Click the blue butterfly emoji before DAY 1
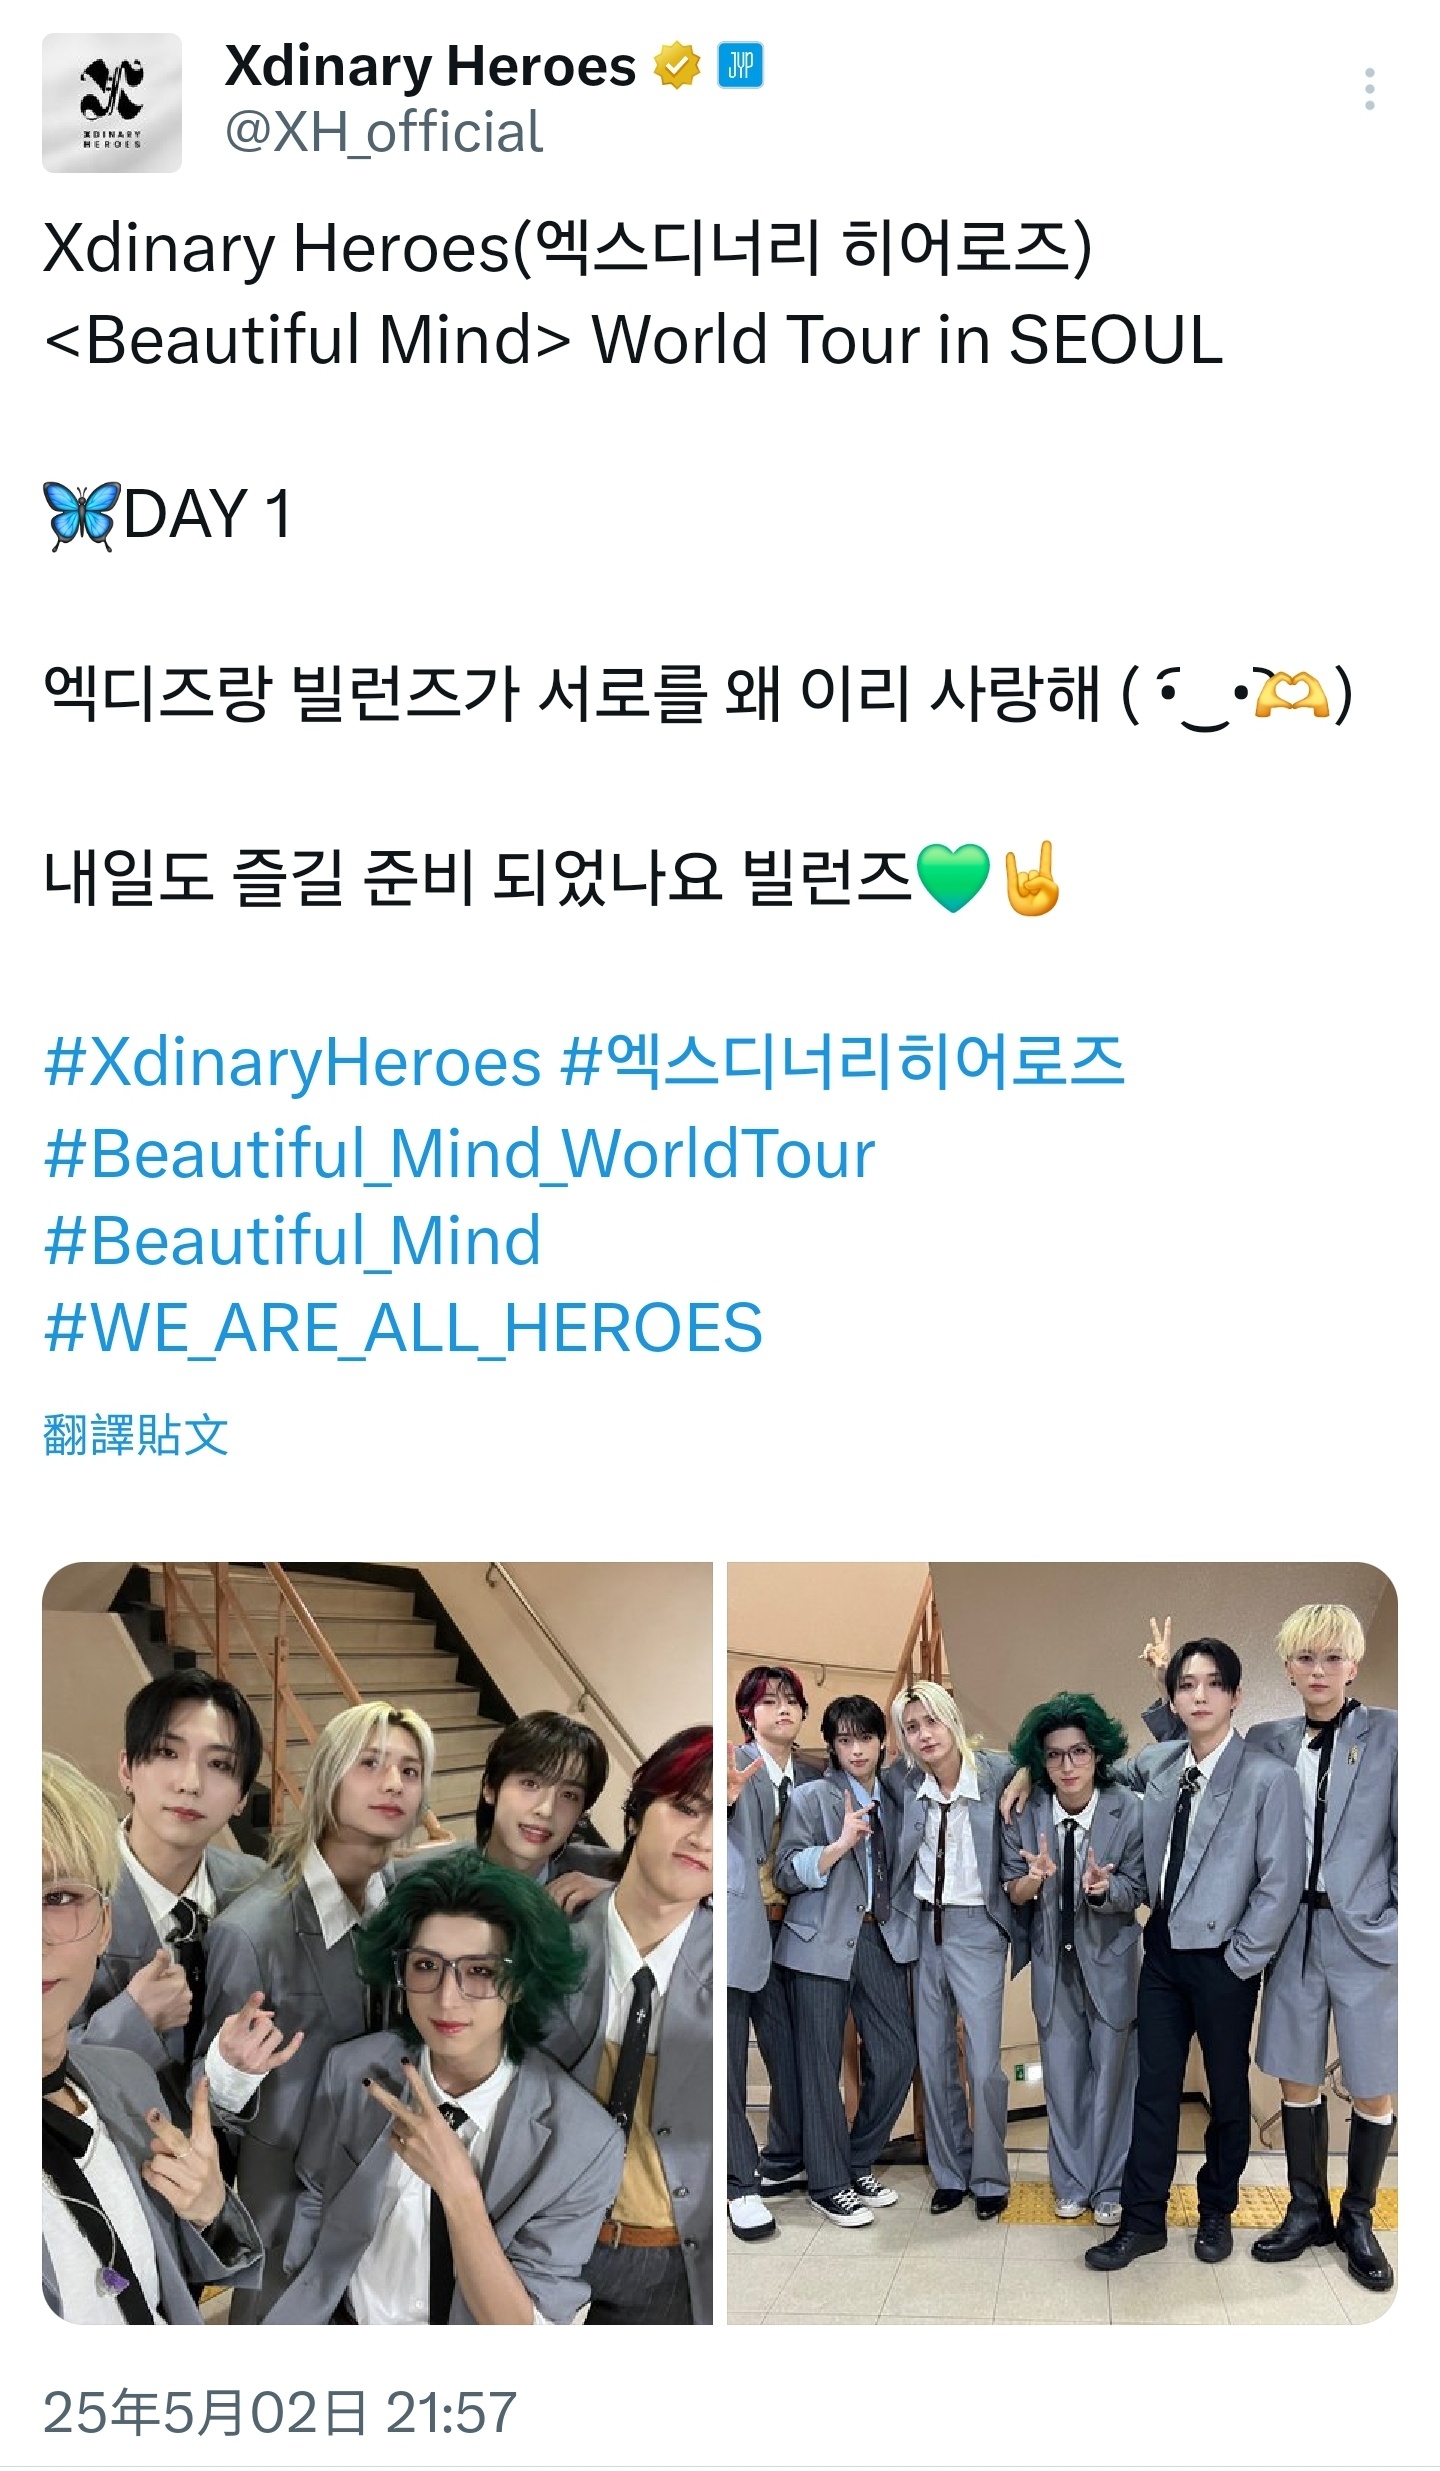This screenshot has height=2471, width=1440. click(x=82, y=516)
